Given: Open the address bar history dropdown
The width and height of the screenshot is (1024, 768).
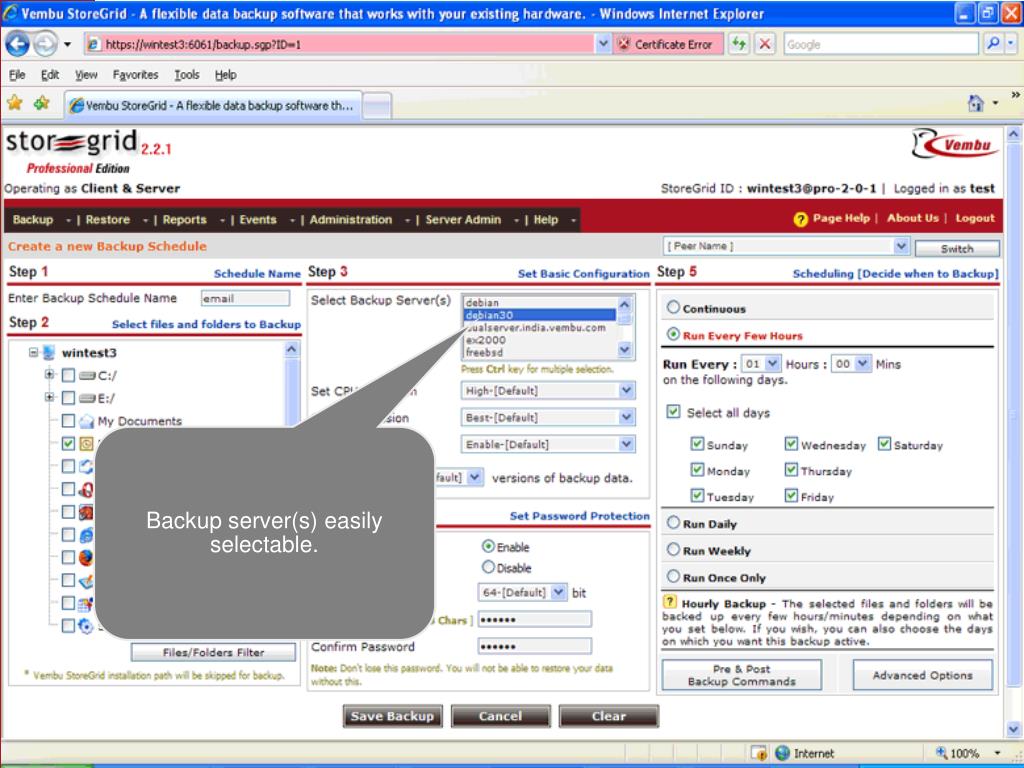Looking at the screenshot, I should tap(603, 44).
